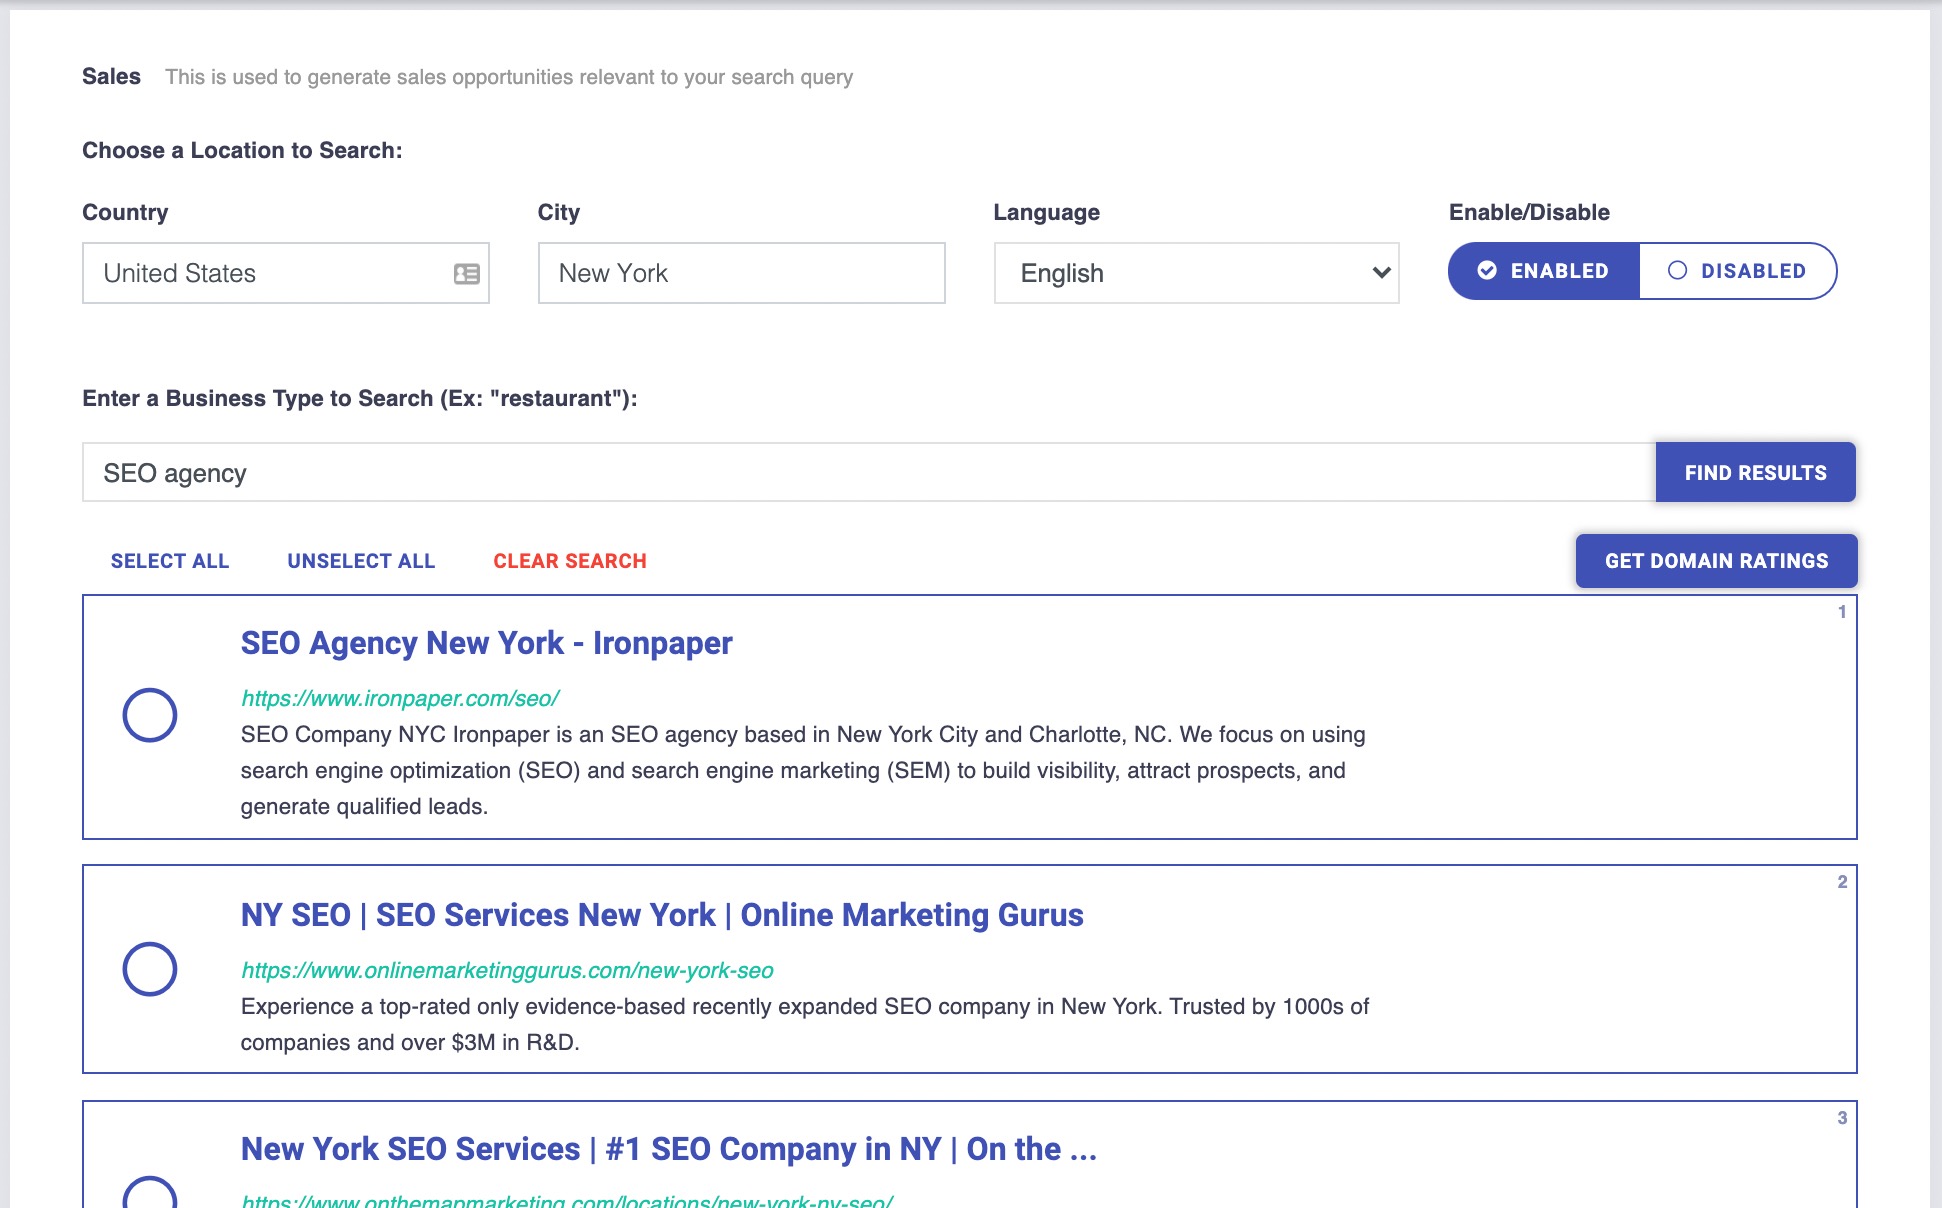Select the Online Marketing Gurus result circle
This screenshot has height=1208, width=1942.
pyautogui.click(x=150, y=969)
